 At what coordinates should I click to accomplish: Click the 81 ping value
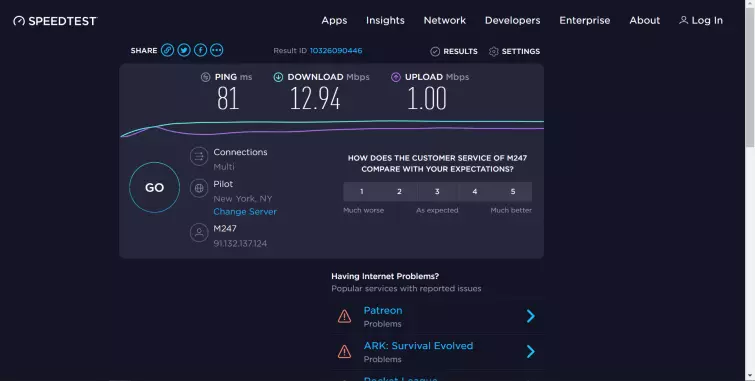pos(227,98)
